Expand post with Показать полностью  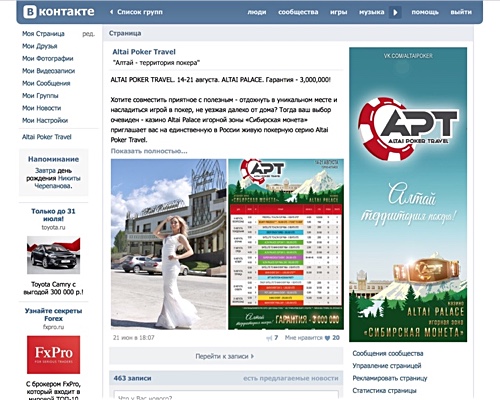(x=149, y=151)
